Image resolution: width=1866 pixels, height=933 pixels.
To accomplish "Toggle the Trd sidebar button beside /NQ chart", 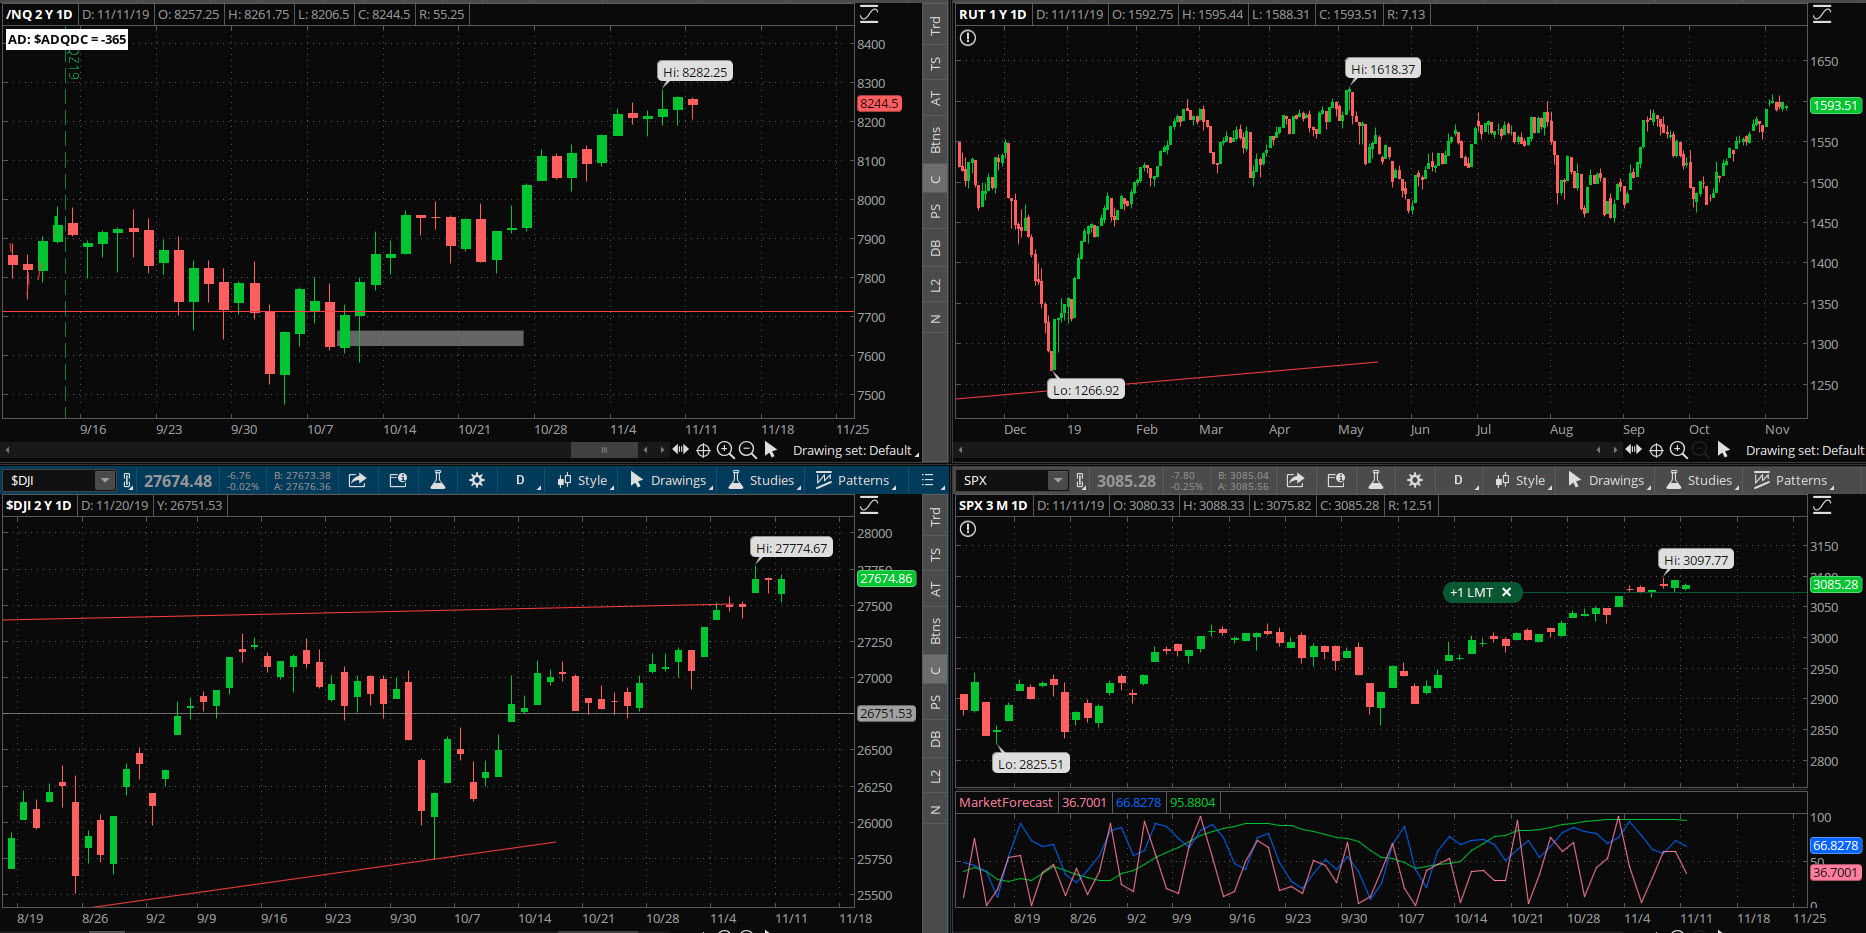I will tap(935, 26).
